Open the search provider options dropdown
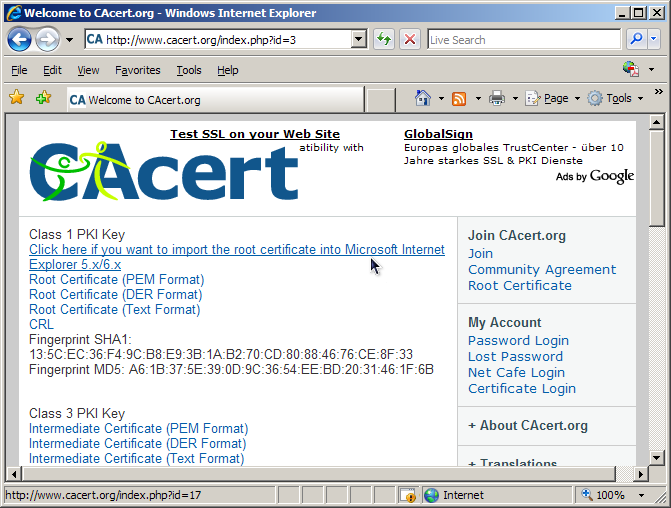 (x=653, y=40)
